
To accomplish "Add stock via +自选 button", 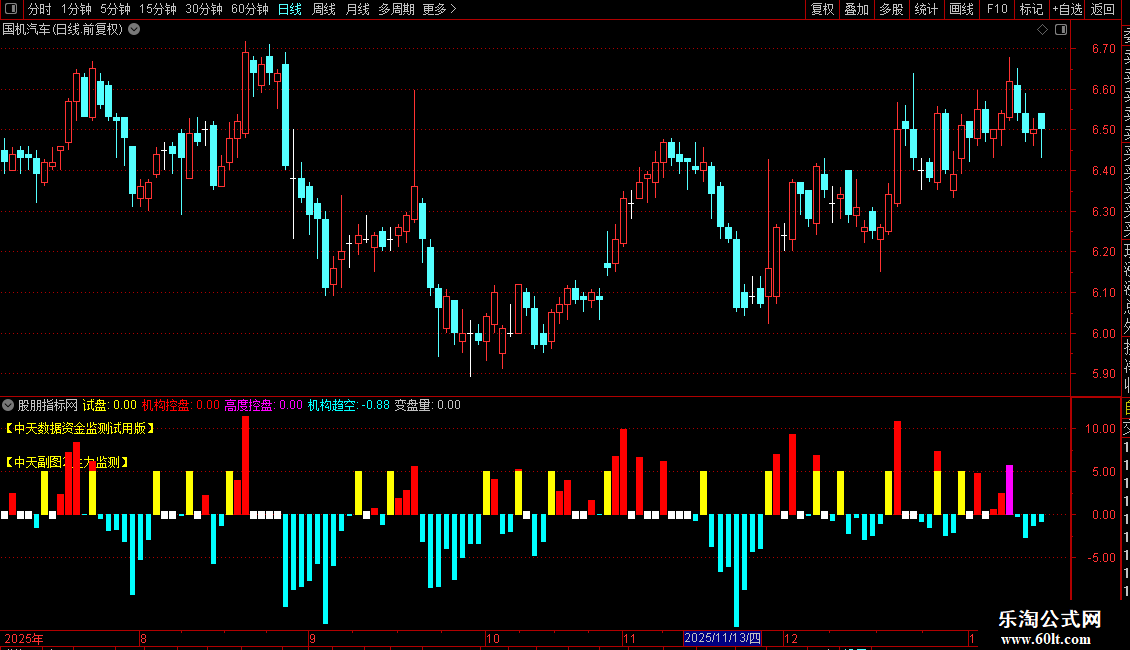I will (x=1067, y=9).
